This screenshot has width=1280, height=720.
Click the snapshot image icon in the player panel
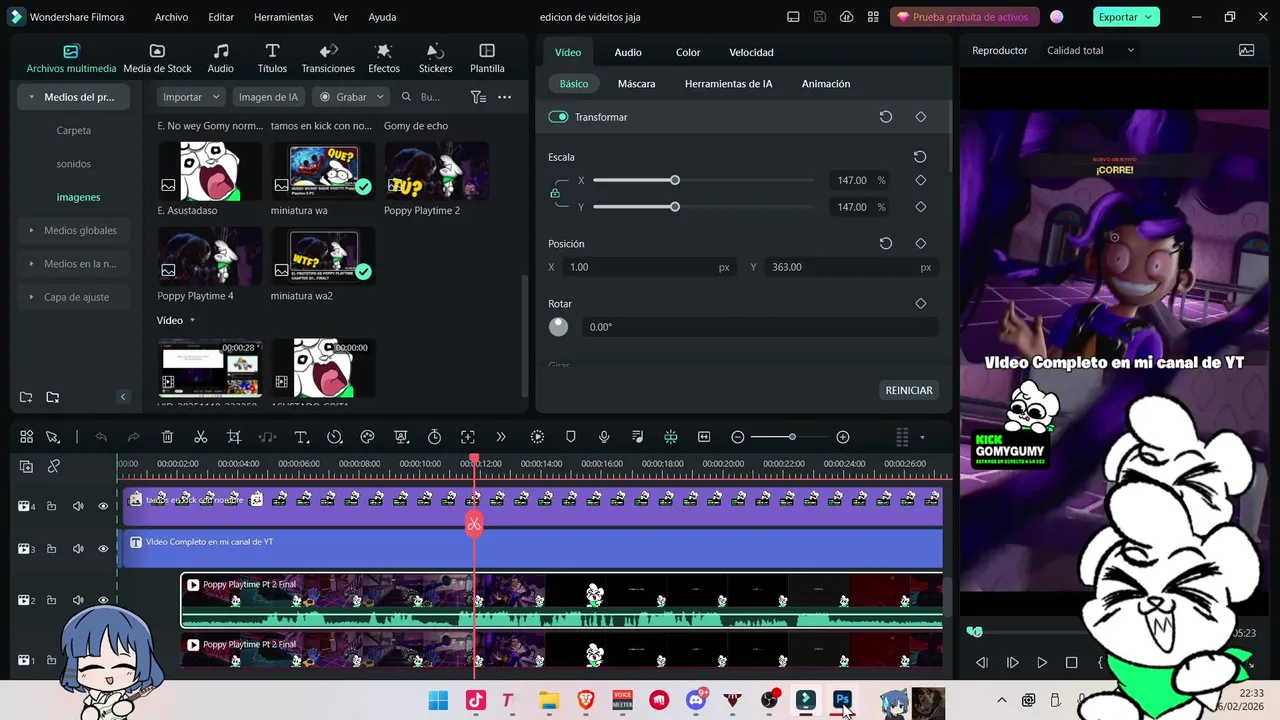pyautogui.click(x=1246, y=50)
